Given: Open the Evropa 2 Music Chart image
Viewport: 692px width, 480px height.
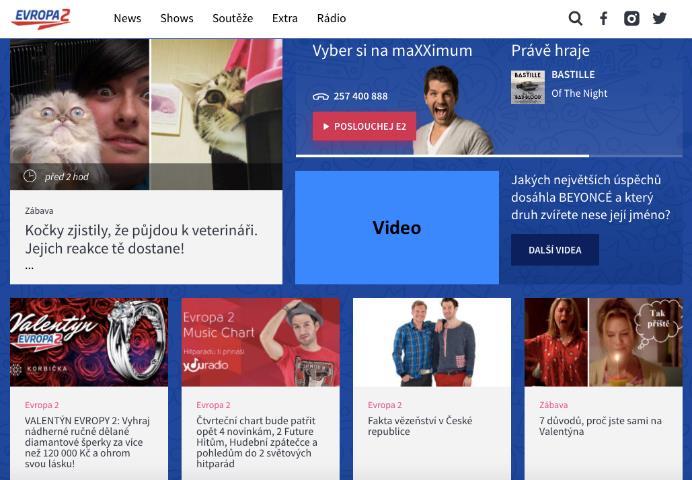Looking at the screenshot, I should [x=260, y=342].
